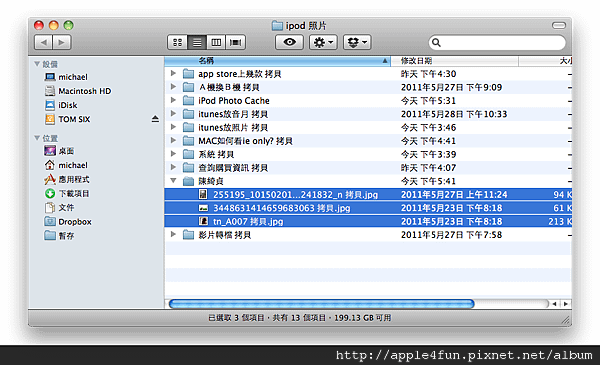
Task: Expand the itunes放照片 拷貝 folder
Action: tap(173, 127)
